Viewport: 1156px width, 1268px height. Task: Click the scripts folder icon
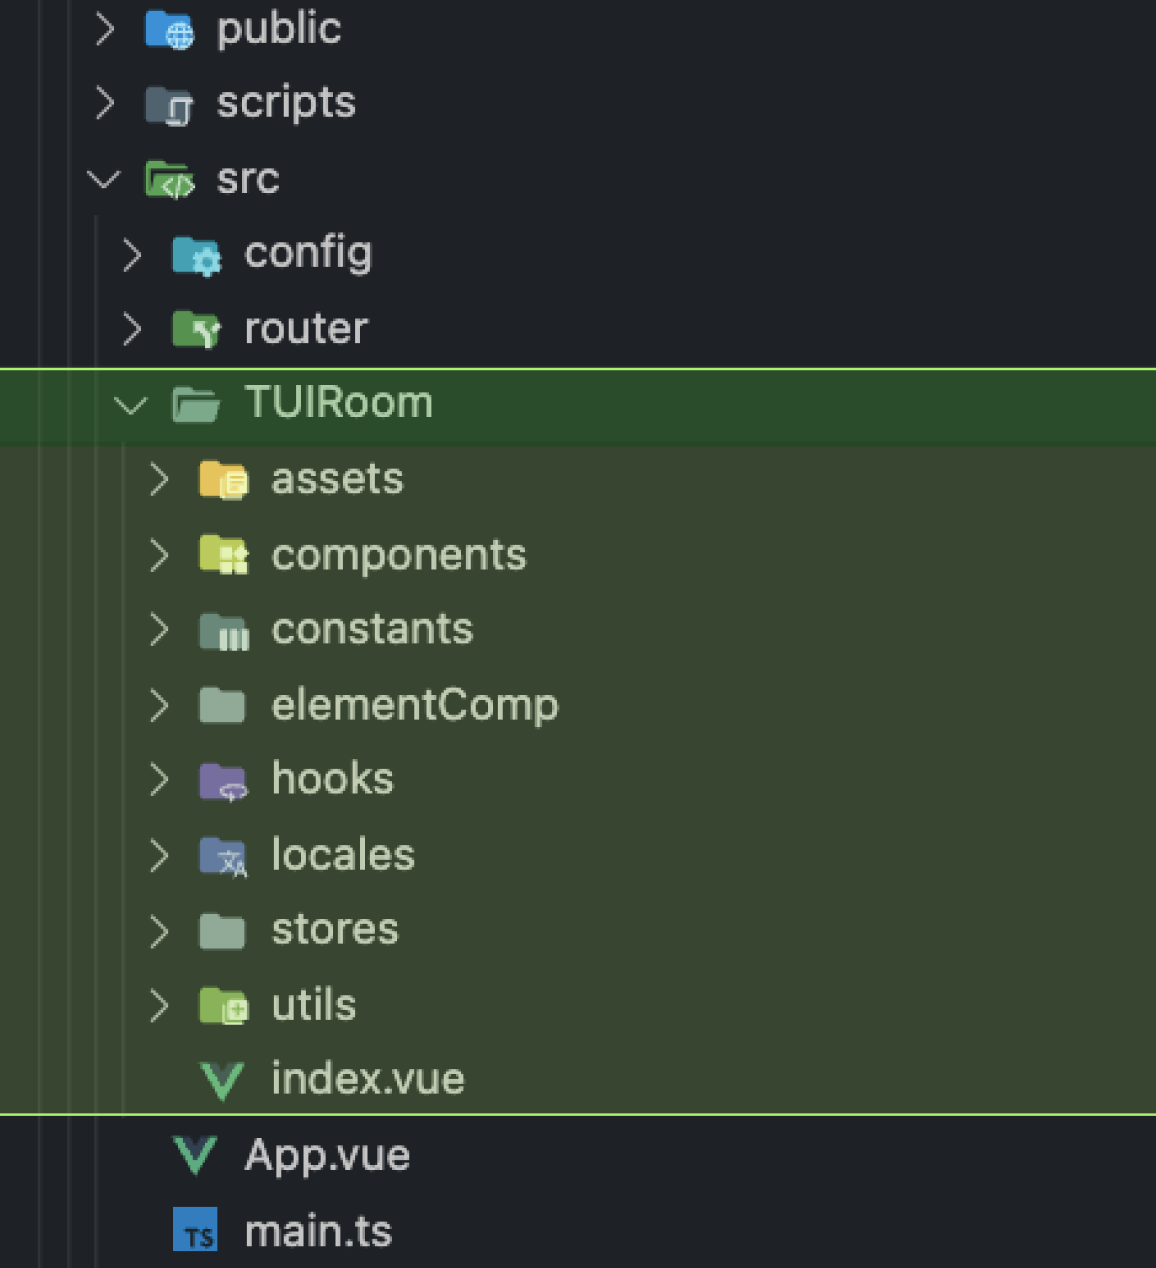(168, 105)
